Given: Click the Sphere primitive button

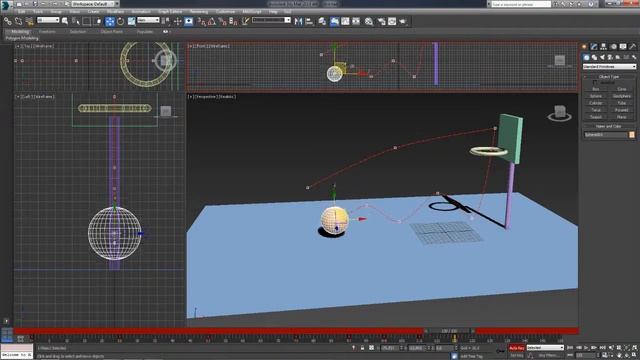Looking at the screenshot, I should (596, 96).
